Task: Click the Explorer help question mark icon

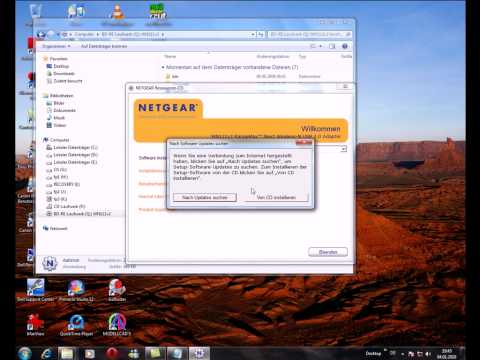Action: tap(345, 46)
